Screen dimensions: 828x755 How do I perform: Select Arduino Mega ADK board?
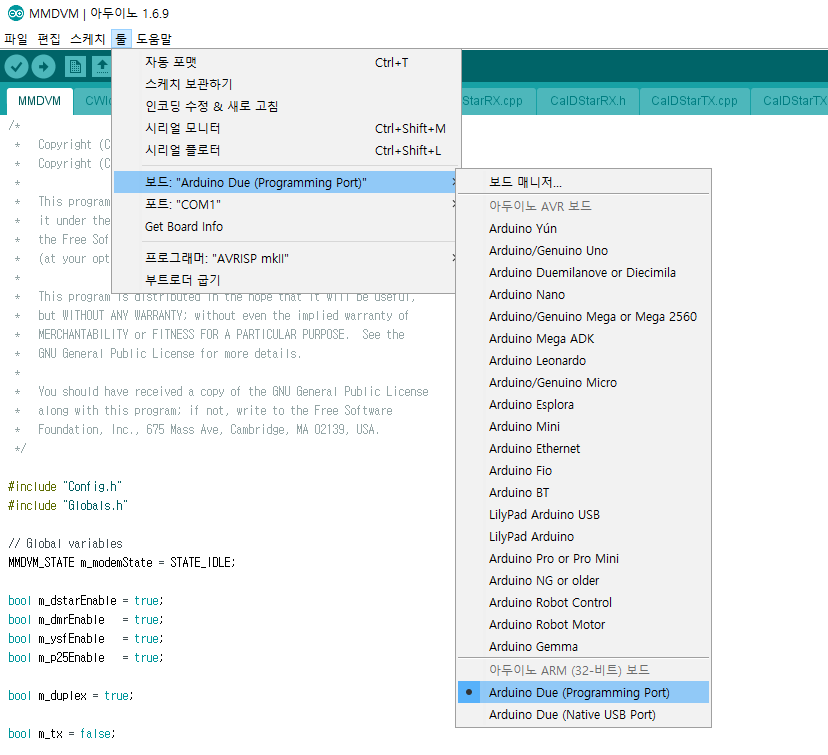pos(583,338)
